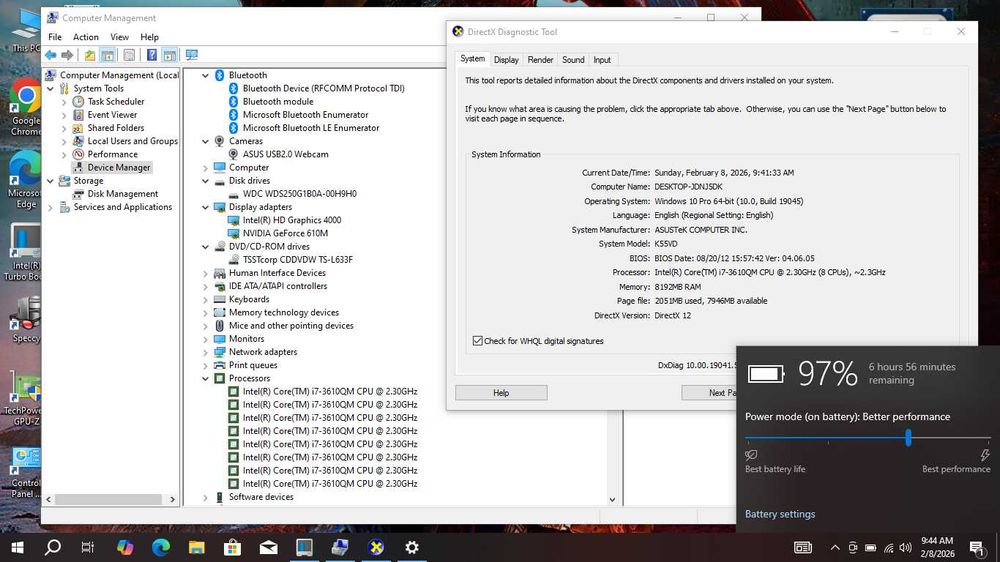This screenshot has width=1000, height=562.
Task: Expand the Computer category
Action: (x=205, y=168)
